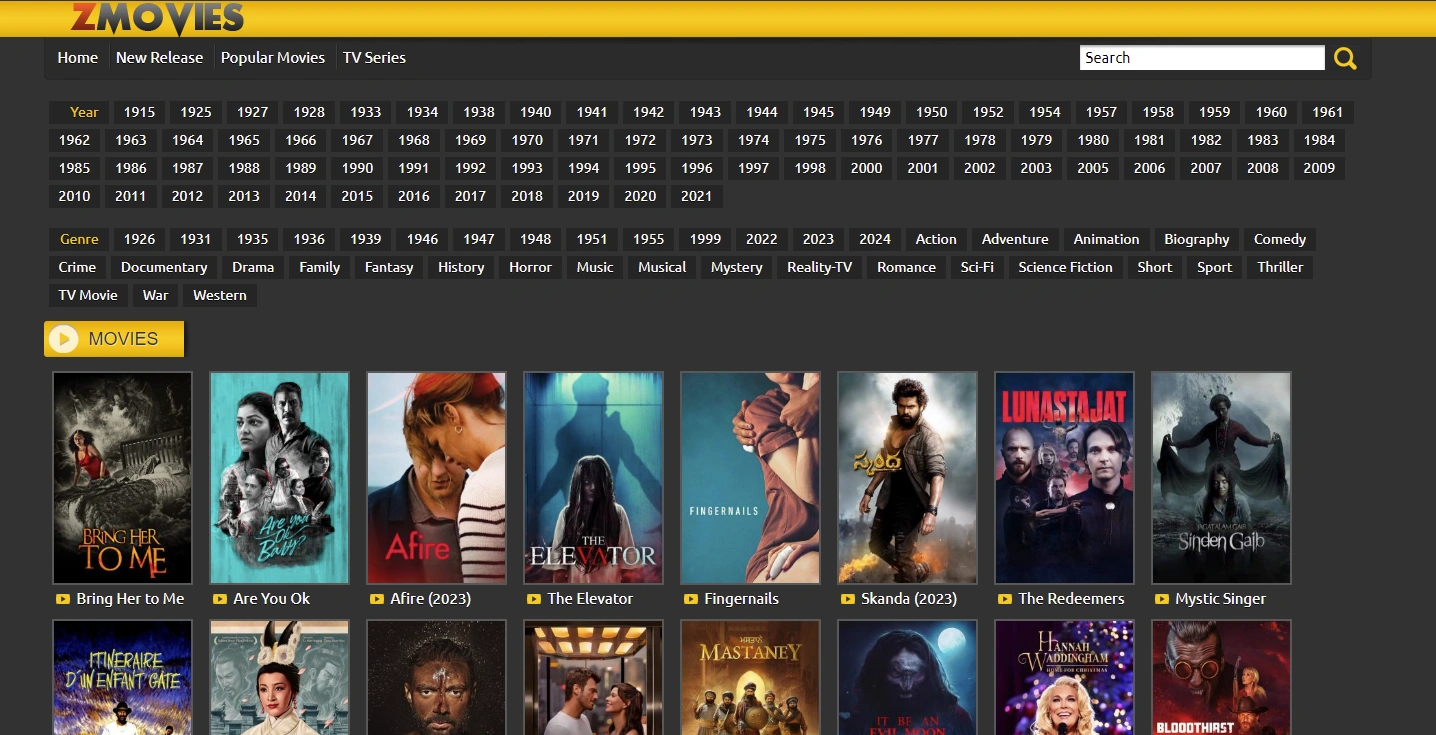Click the small icon before Bring Her to Me
This screenshot has width=1436, height=735.
tap(62, 599)
